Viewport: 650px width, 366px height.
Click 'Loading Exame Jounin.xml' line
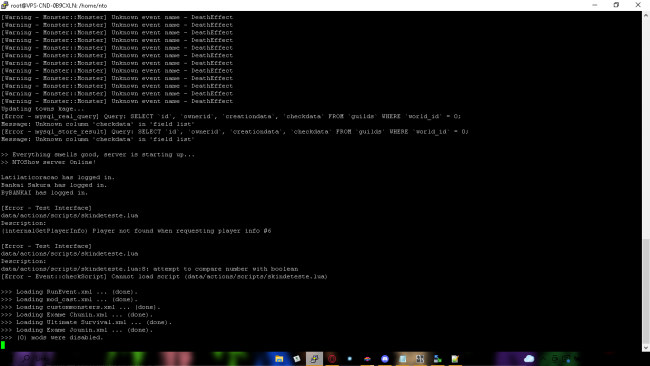(77, 330)
